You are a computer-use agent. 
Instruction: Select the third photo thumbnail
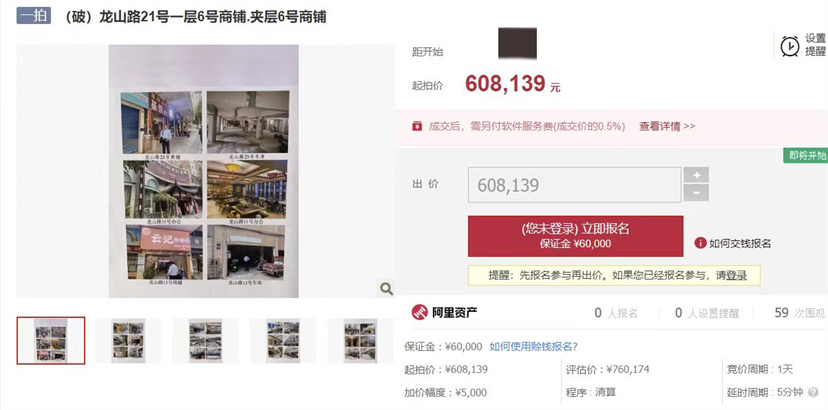pyautogui.click(x=205, y=340)
